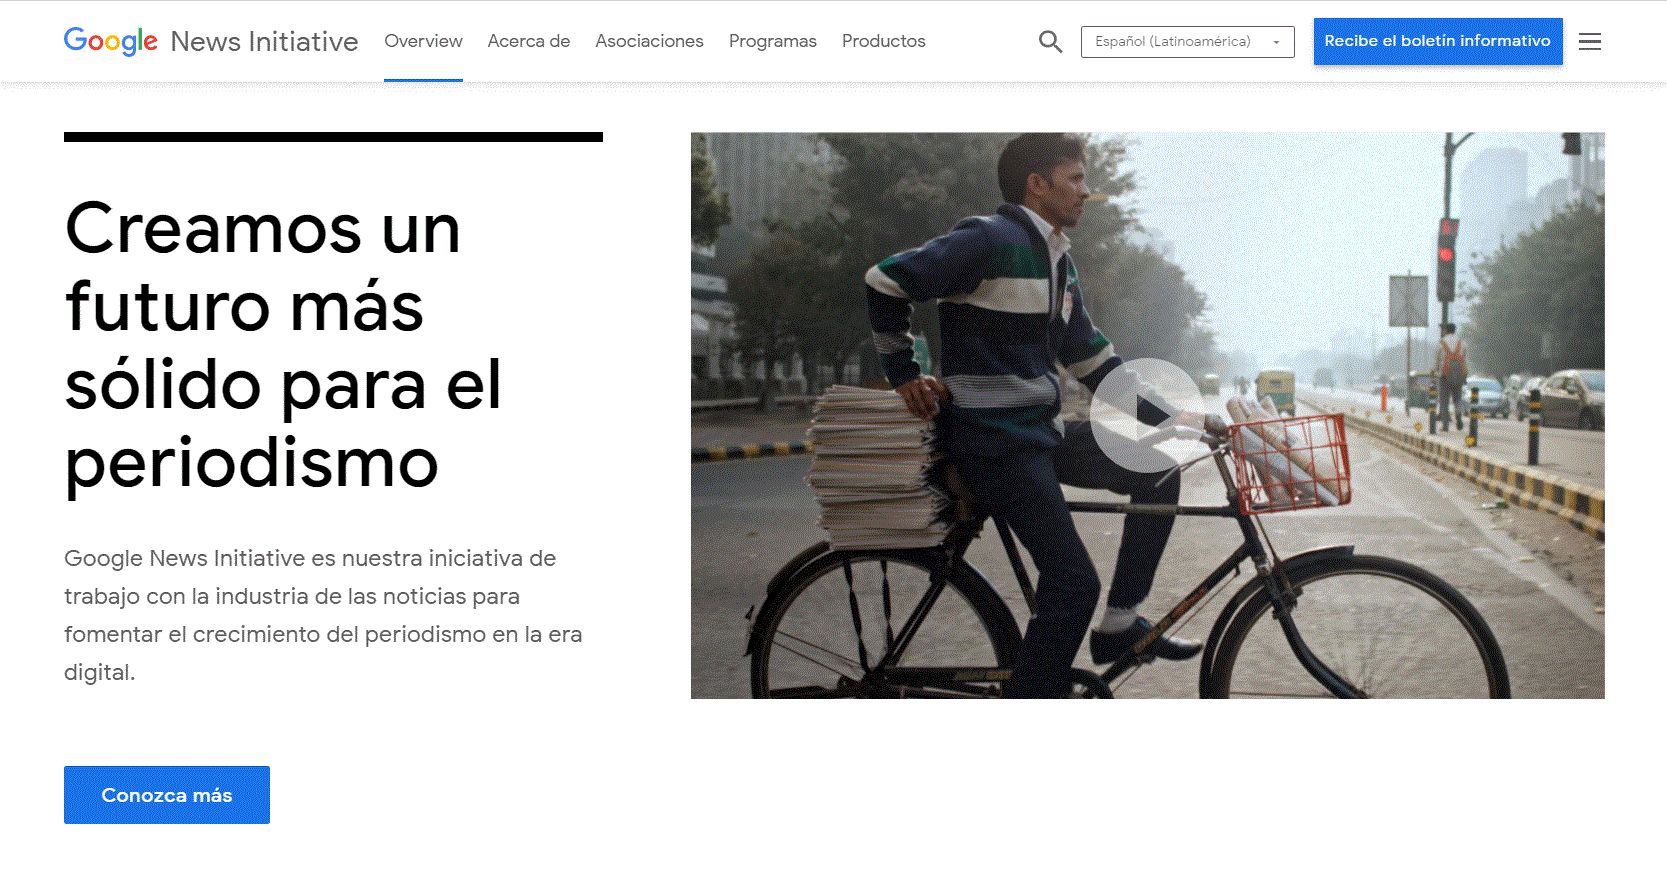Open the Programas nav item

point(773,41)
